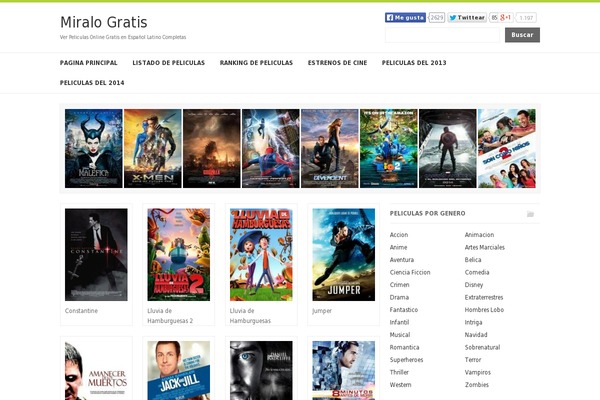The image size is (600, 400).
Task: Select the Sobrenatural genre
Action: tap(483, 348)
